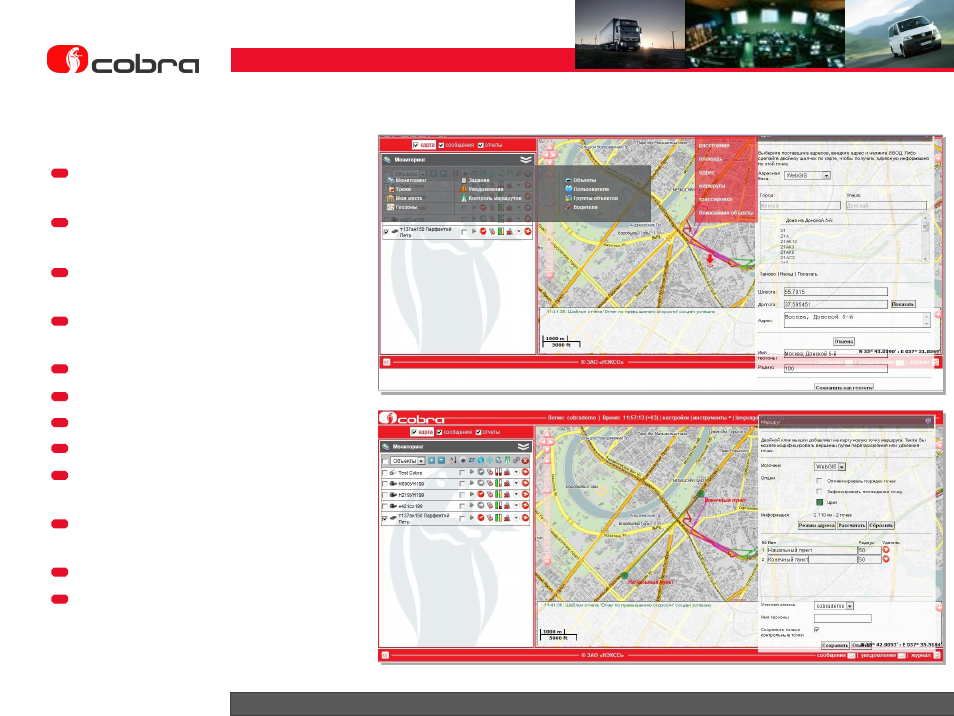Click the Широта field in the address dialog

835,292
